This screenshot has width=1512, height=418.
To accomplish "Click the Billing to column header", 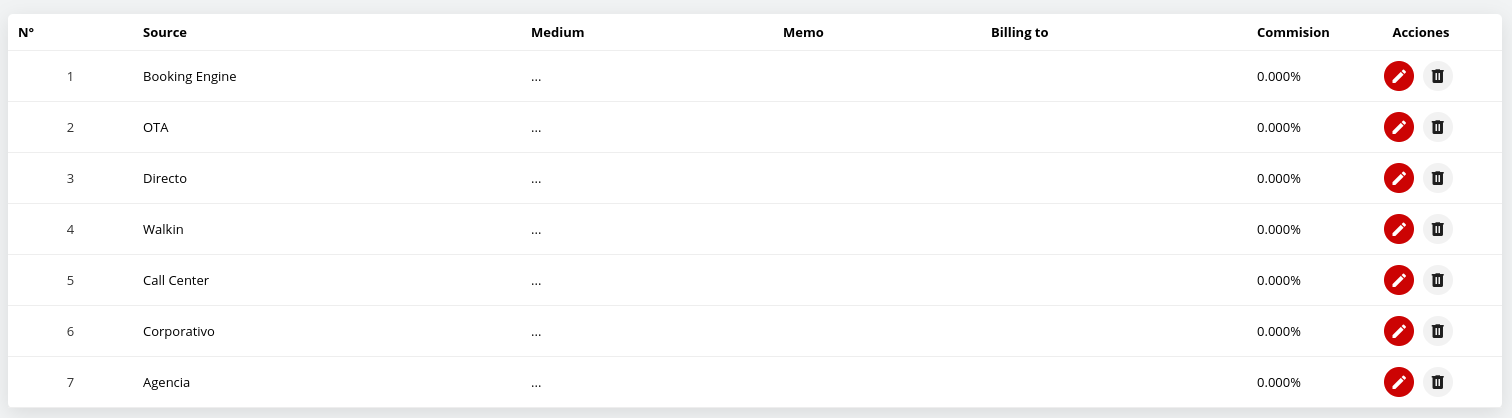I will 1019,32.
